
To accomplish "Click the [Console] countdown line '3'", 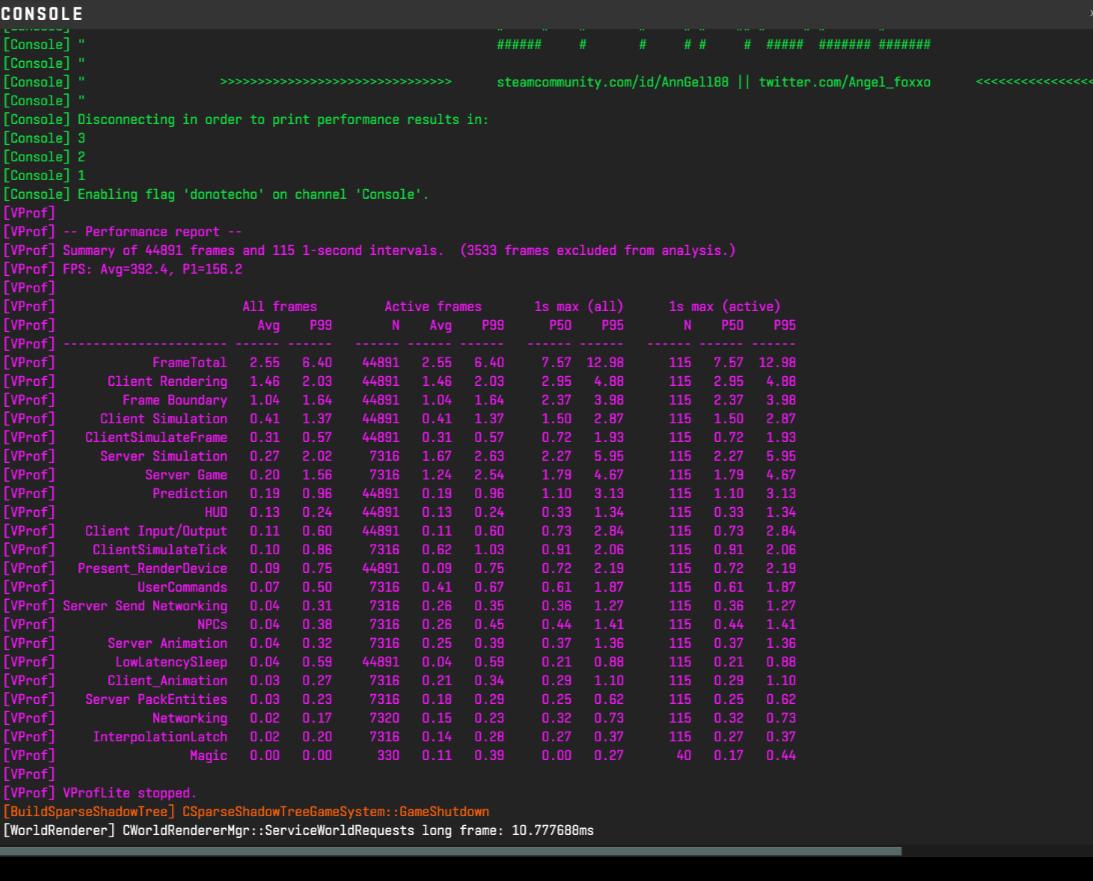I will tap(45, 138).
